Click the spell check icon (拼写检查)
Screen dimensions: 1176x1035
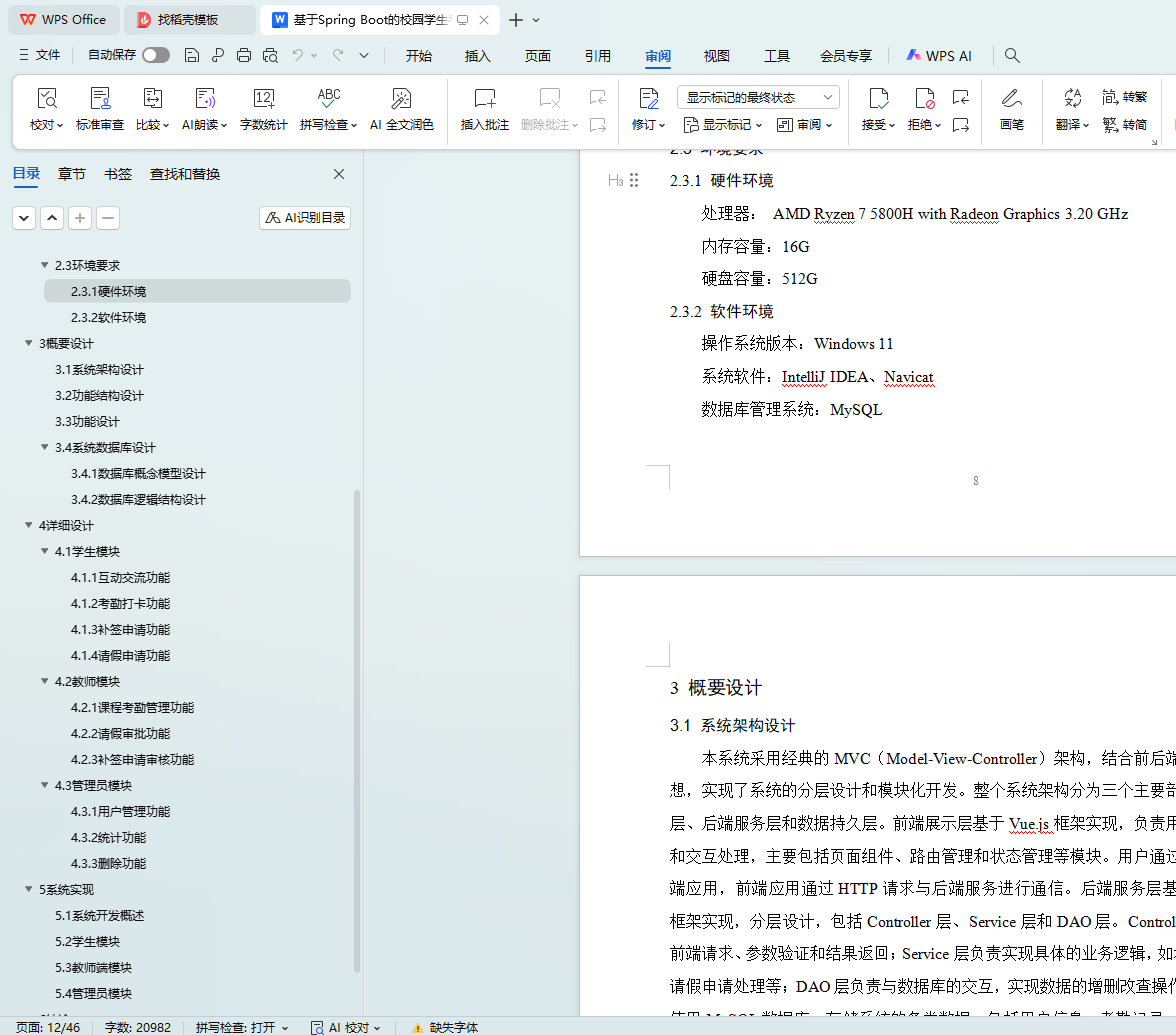pyautogui.click(x=328, y=98)
